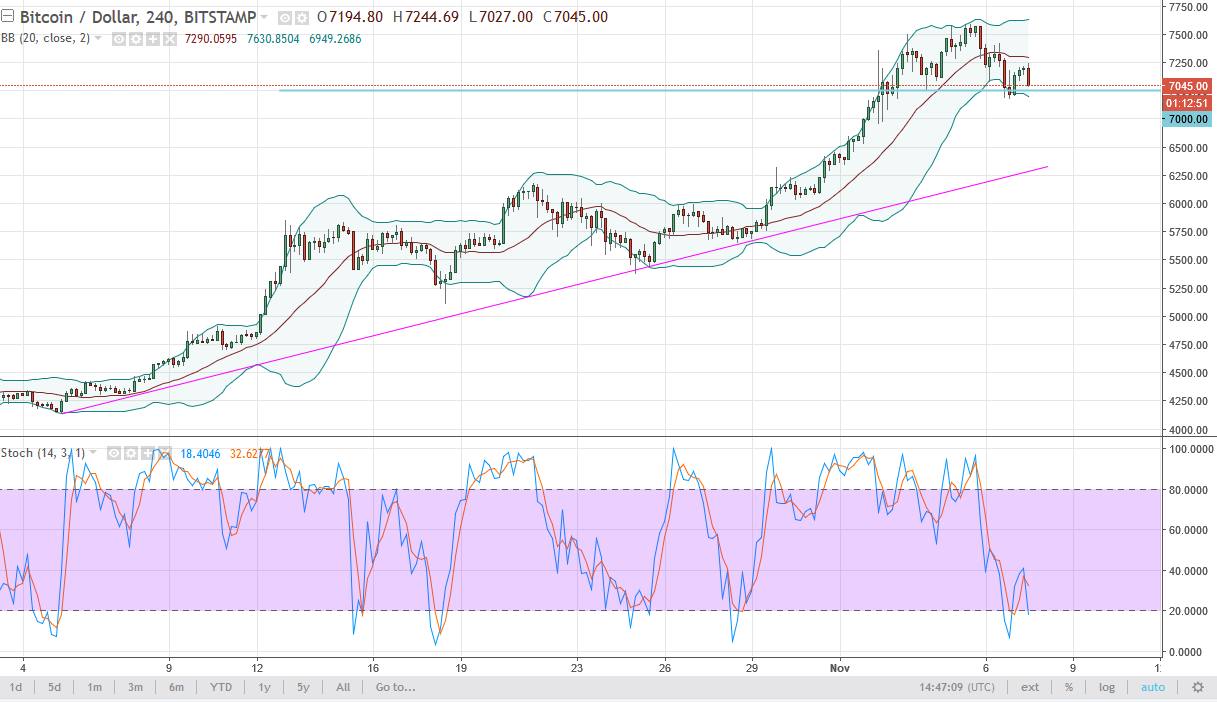The height and width of the screenshot is (702, 1217).
Task: Click BB indicator plus icon
Action: (152, 40)
